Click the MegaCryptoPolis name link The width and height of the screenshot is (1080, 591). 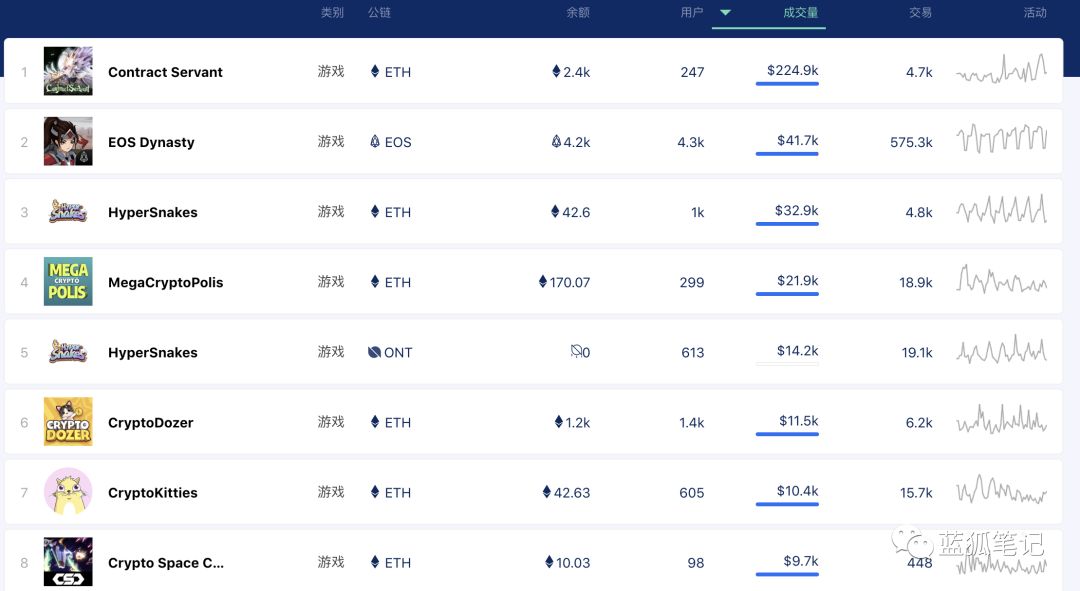point(165,283)
